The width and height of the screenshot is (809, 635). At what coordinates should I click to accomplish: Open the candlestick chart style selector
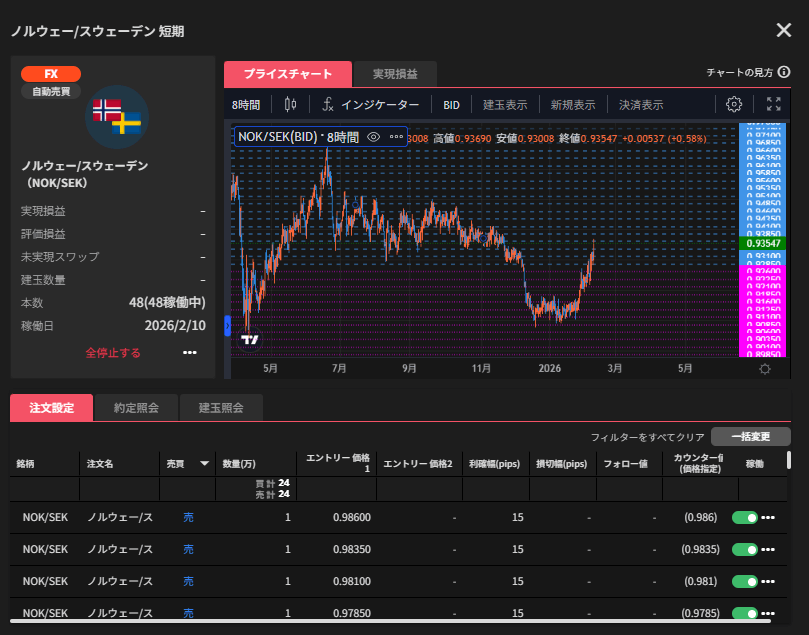(x=291, y=104)
